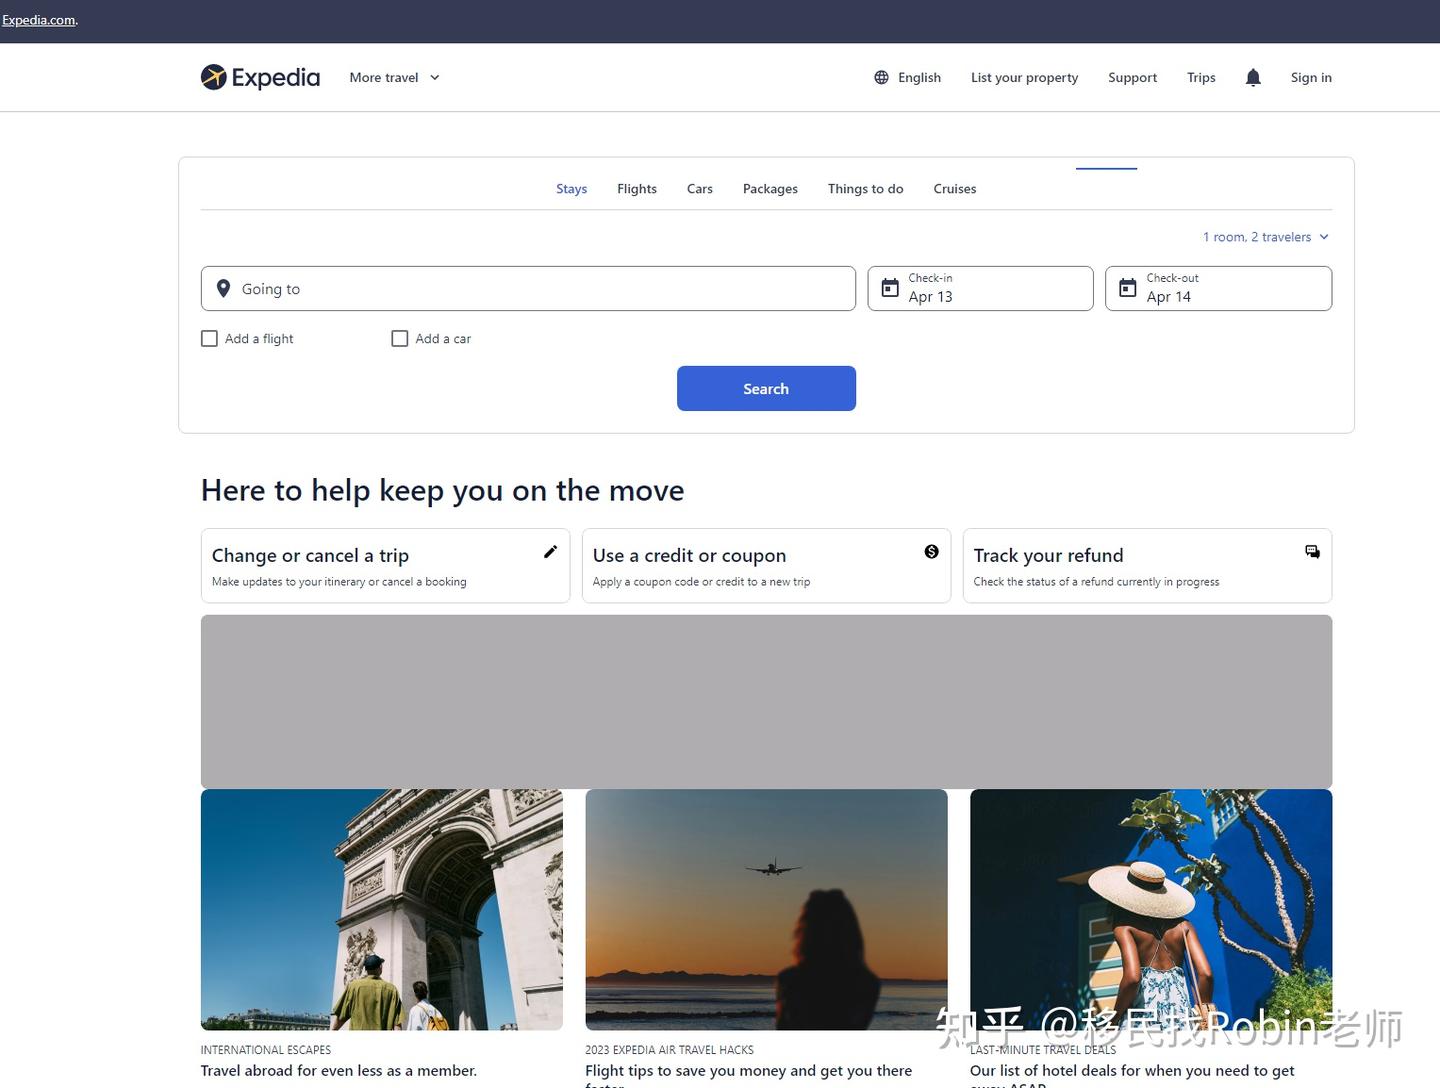Open the Check-in Apr 13 date picker
Viewport: 1440px width, 1088px height.
point(980,288)
